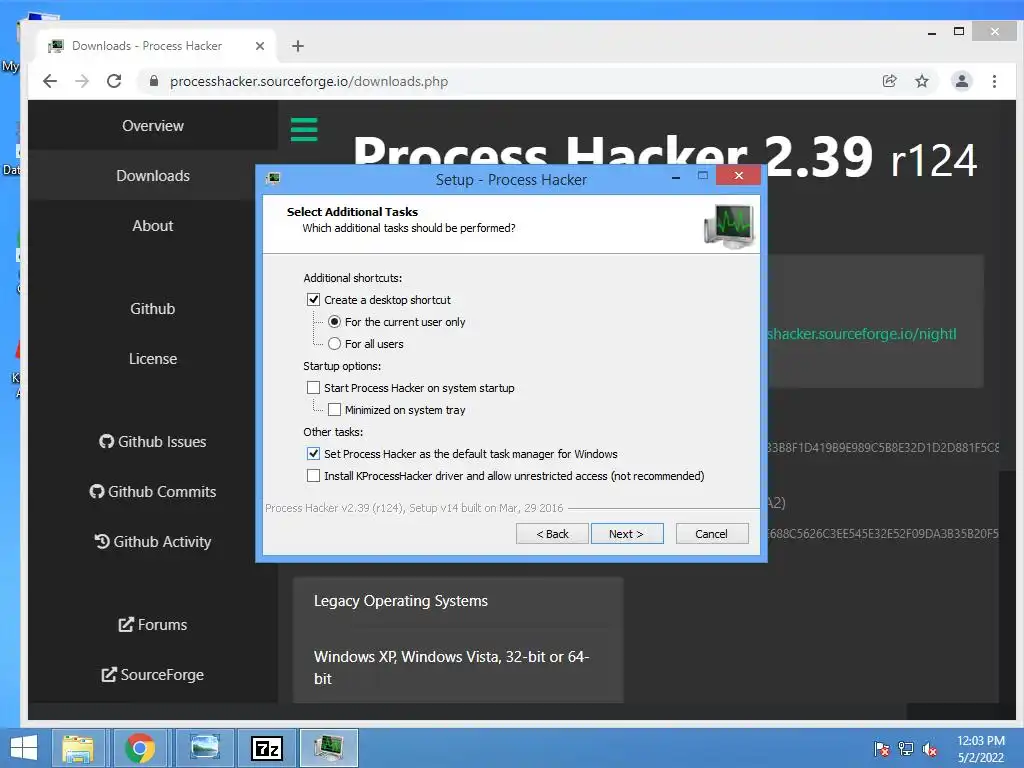Open 7-Zip from taskbar

[267, 748]
